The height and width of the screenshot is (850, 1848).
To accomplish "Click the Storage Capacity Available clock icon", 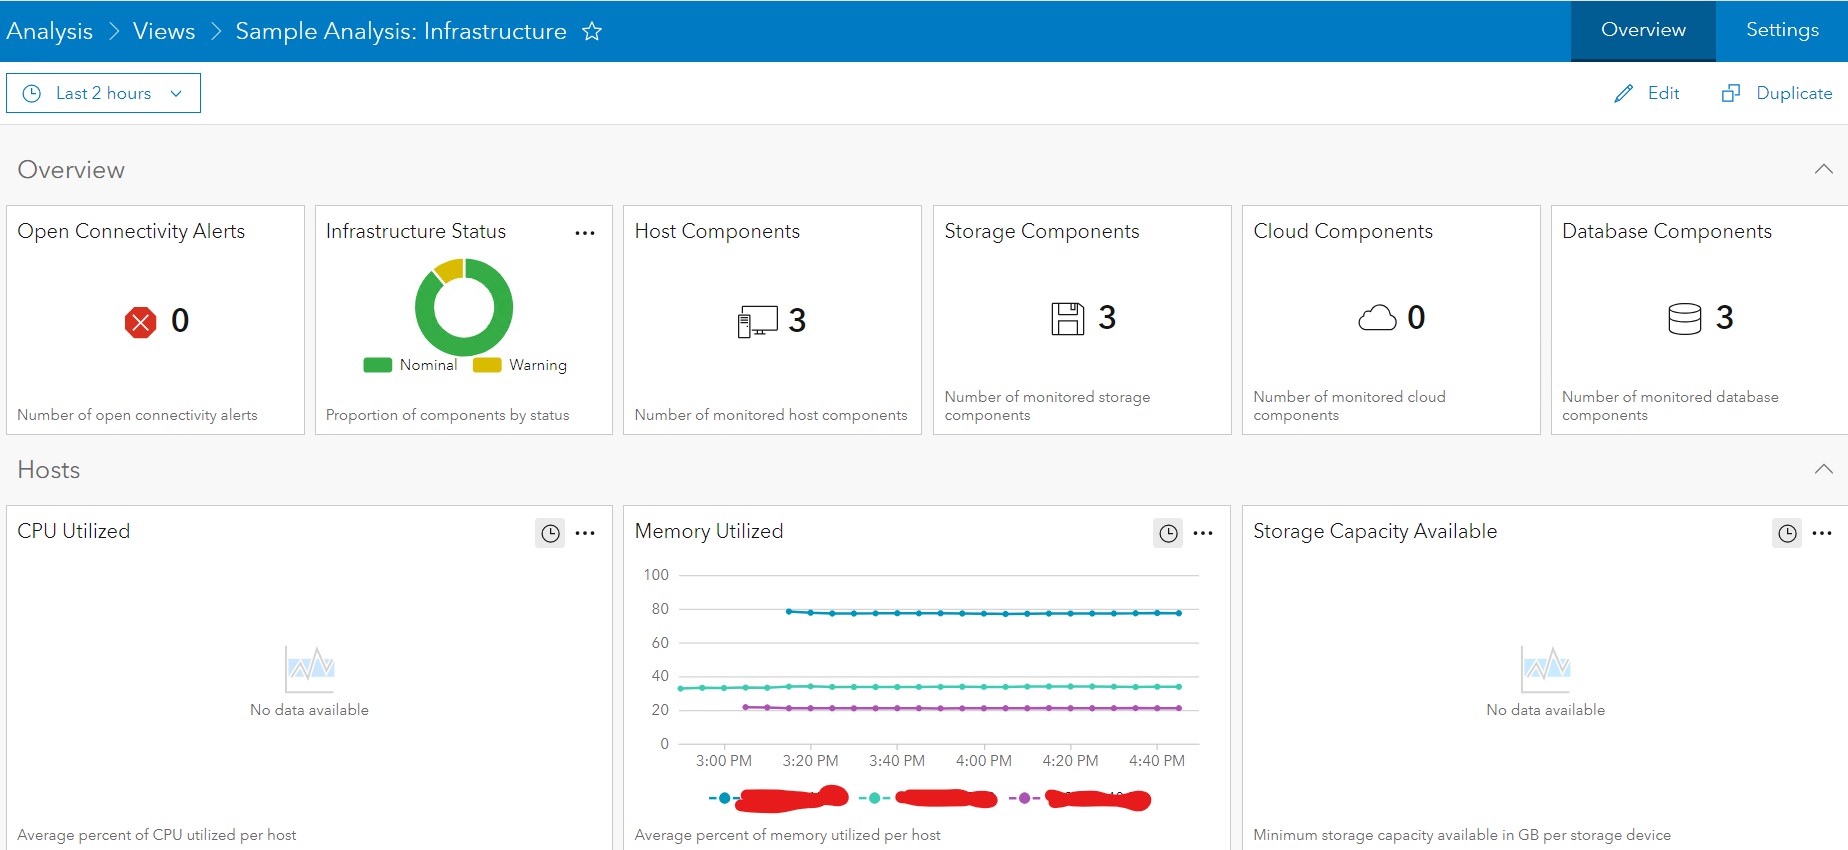I will 1787,533.
